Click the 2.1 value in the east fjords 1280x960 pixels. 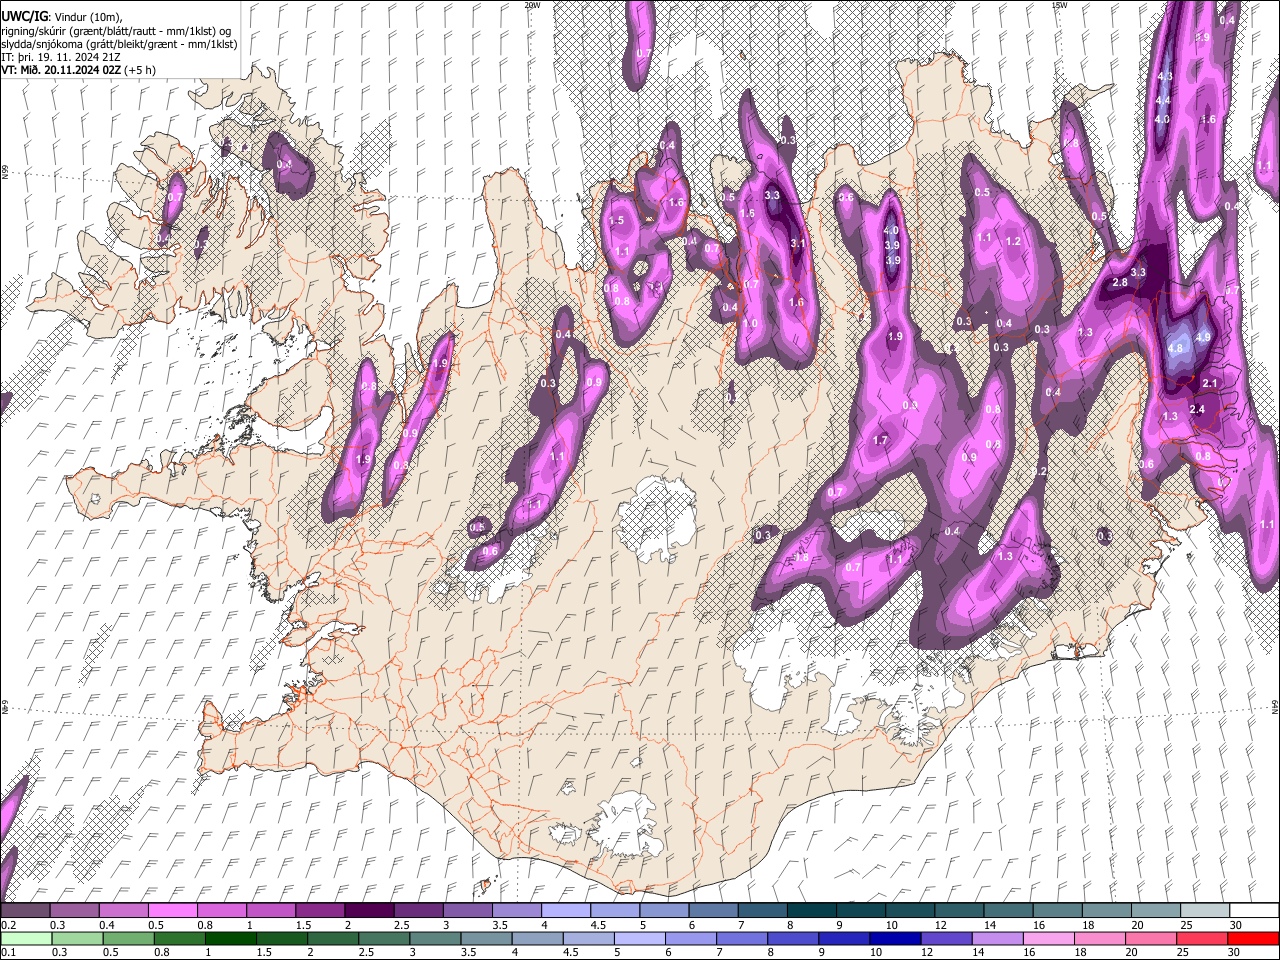pyautogui.click(x=1209, y=383)
